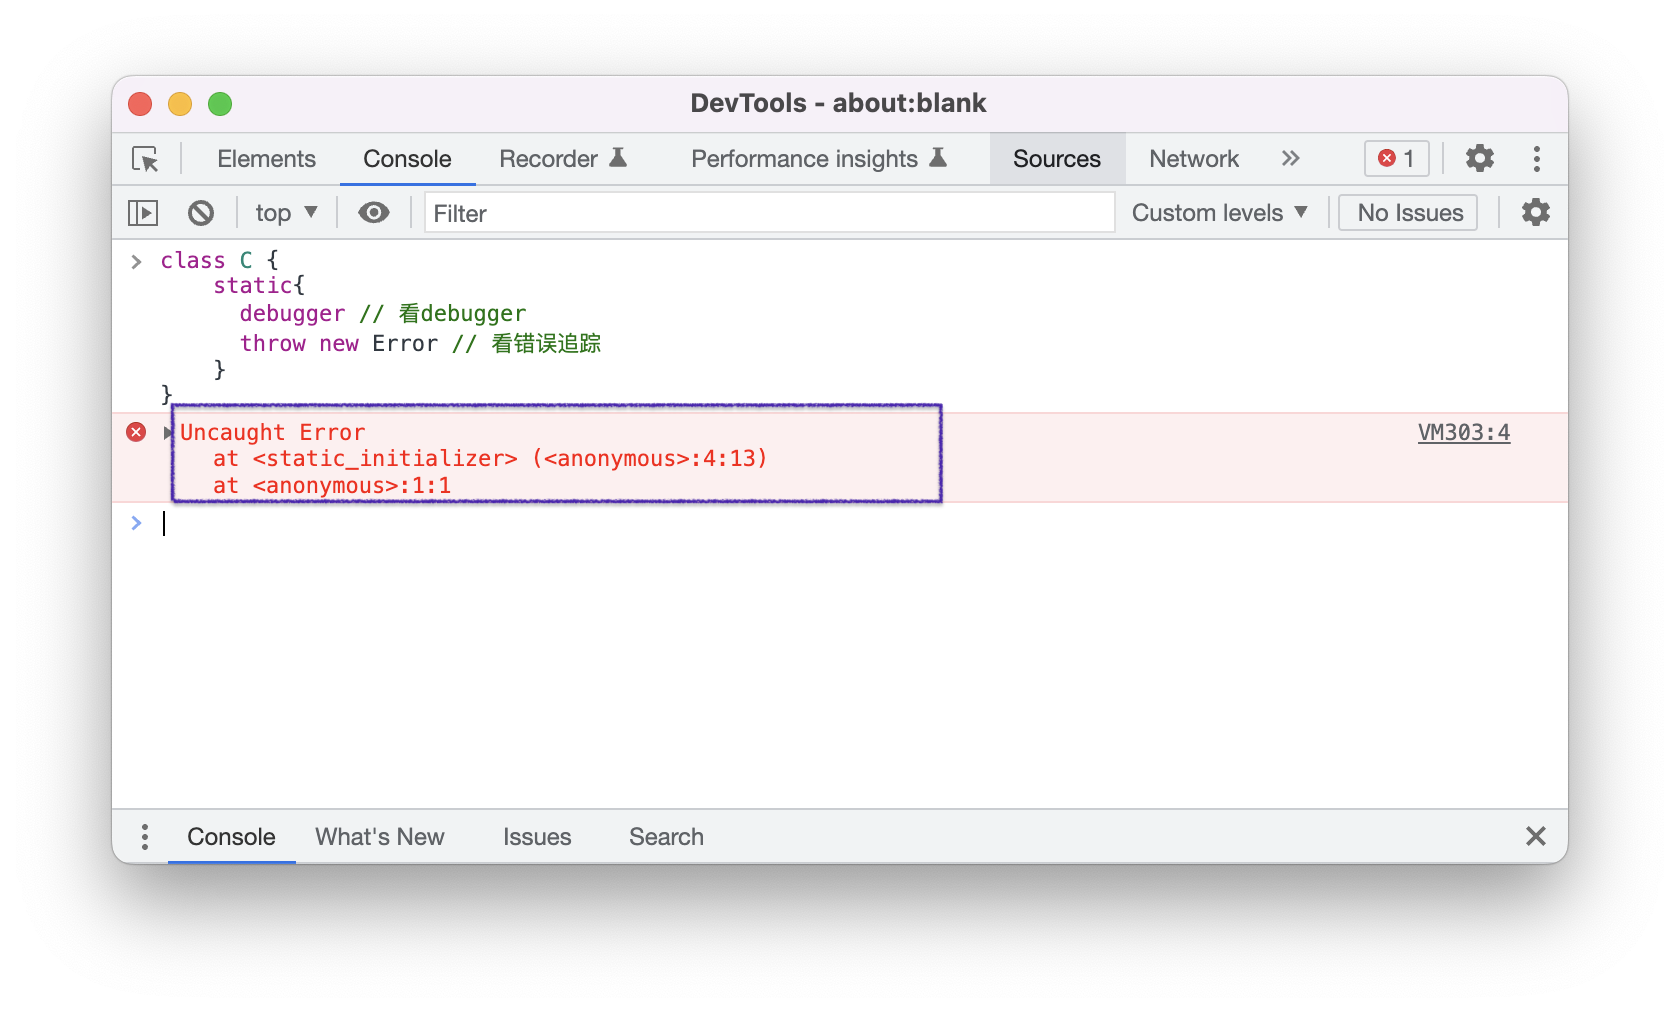1680x1012 pixels.
Task: Open the Sources tab
Action: click(x=1057, y=159)
